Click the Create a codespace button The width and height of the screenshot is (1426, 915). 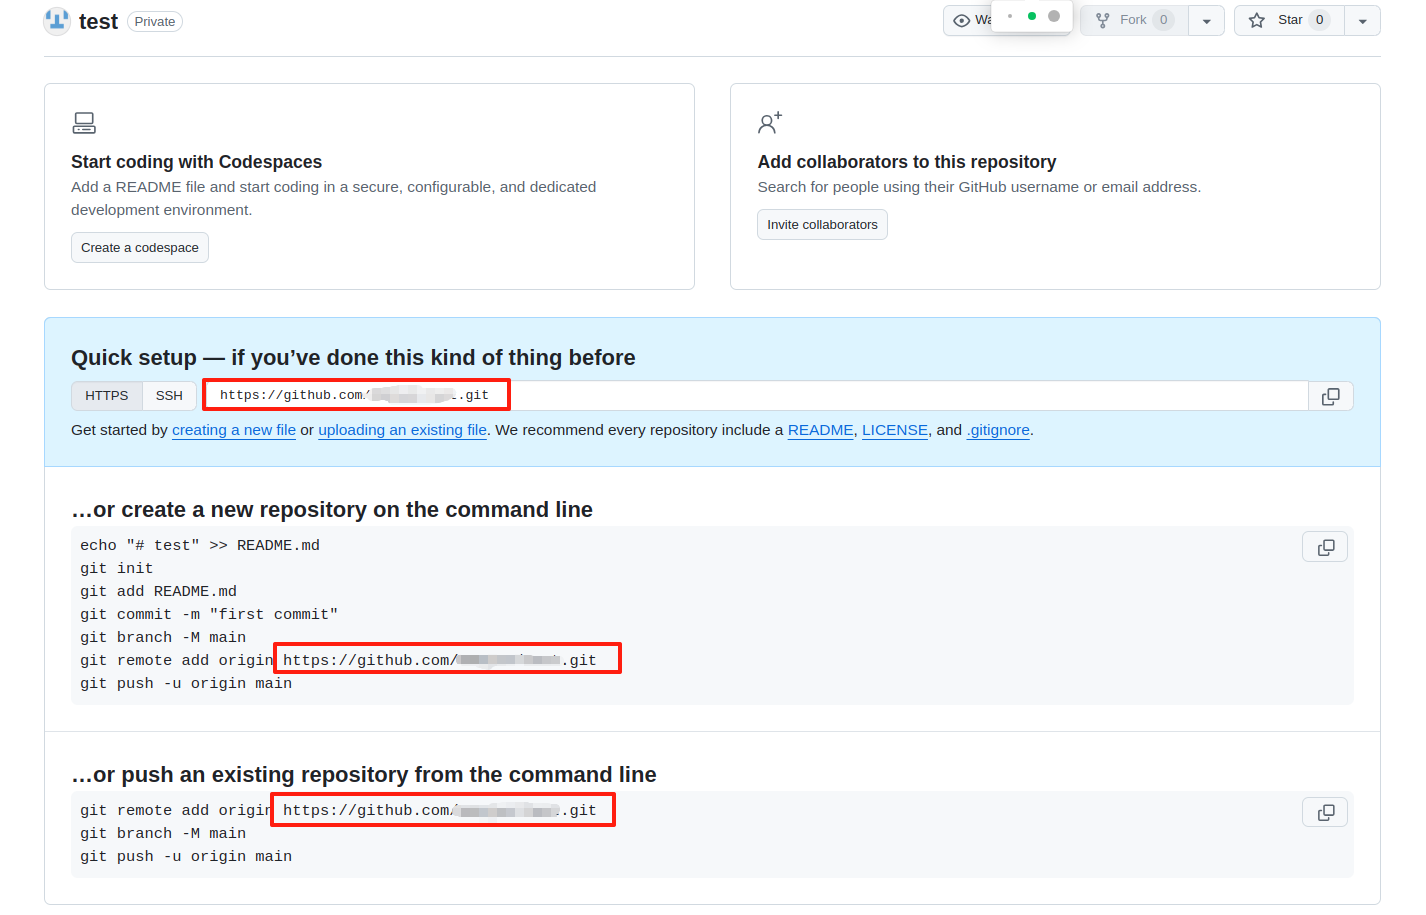tap(140, 248)
